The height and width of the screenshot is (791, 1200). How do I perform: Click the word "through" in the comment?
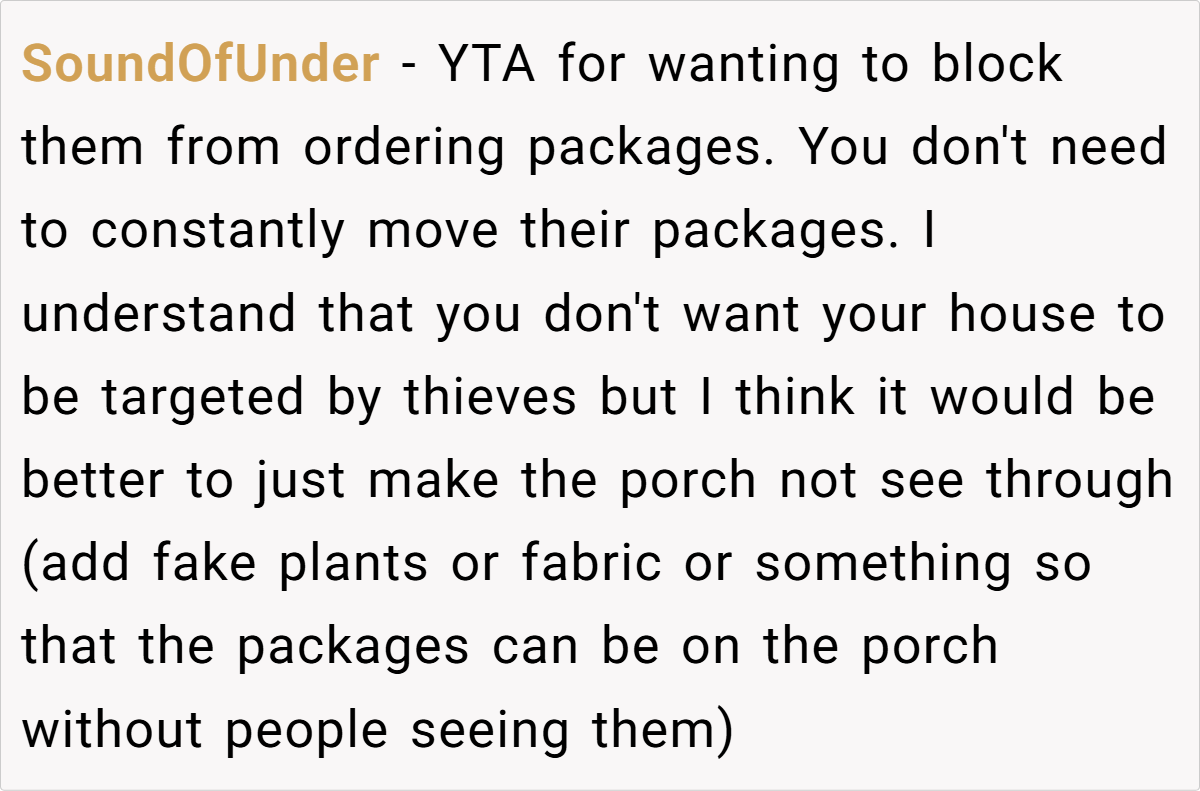click(x=1080, y=482)
